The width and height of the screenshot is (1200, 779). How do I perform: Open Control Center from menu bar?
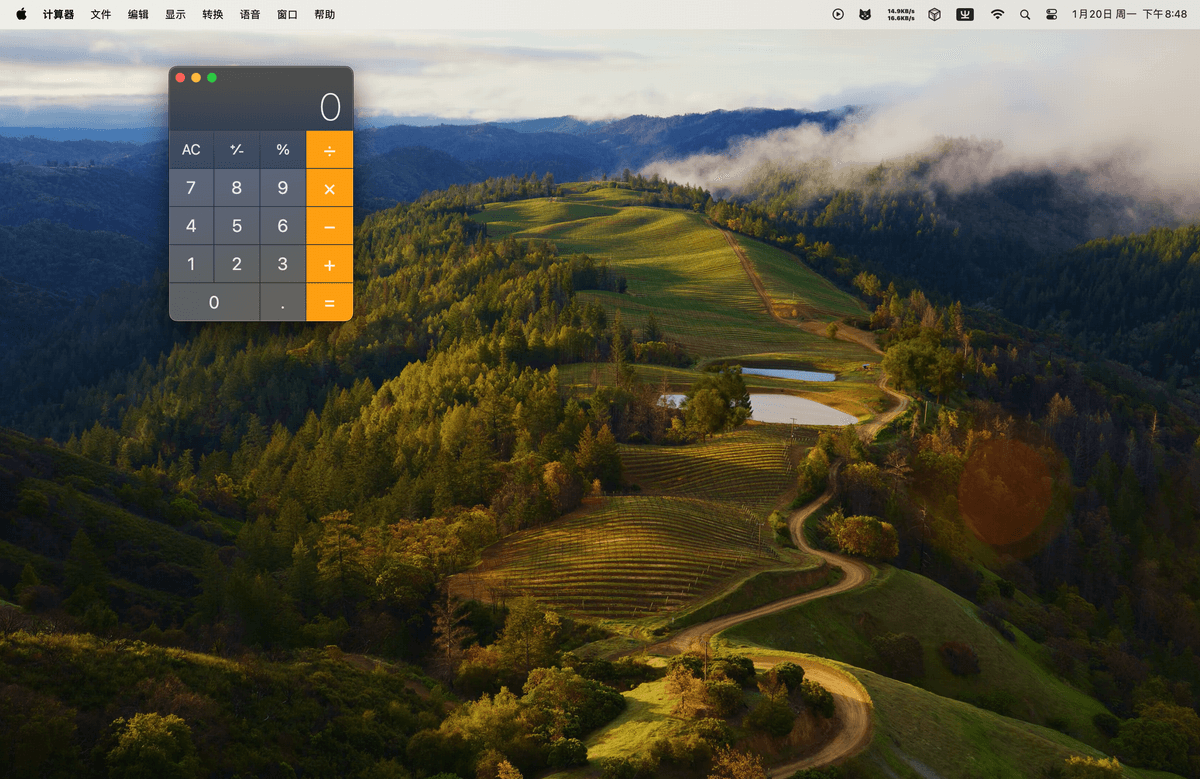tap(1051, 15)
